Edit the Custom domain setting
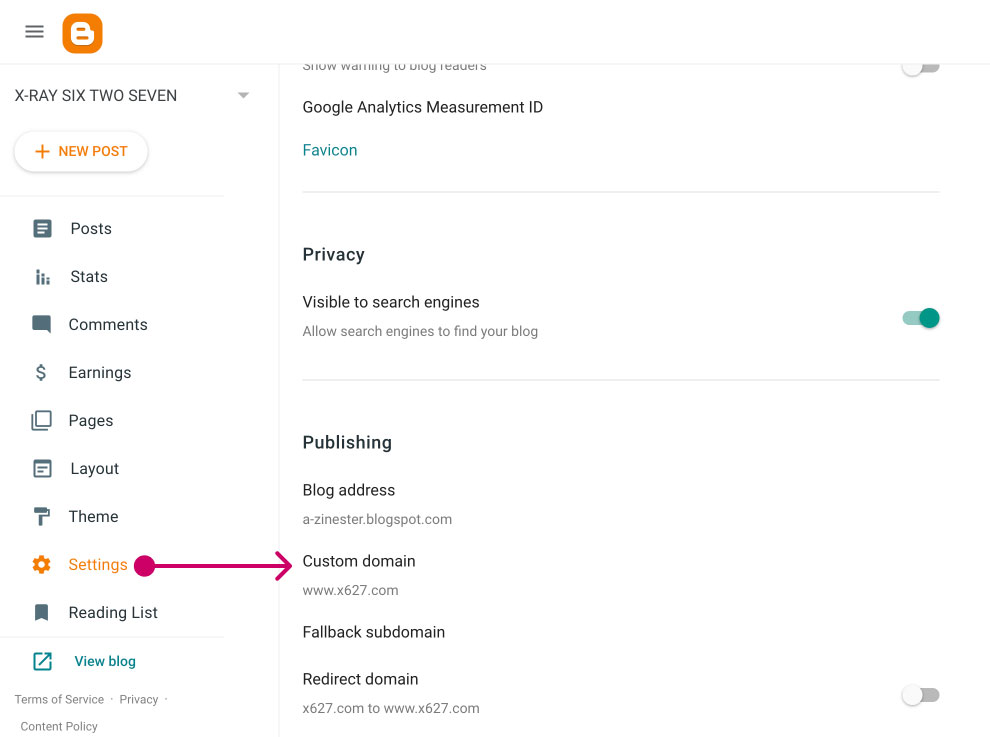This screenshot has height=737, width=990. 359,562
